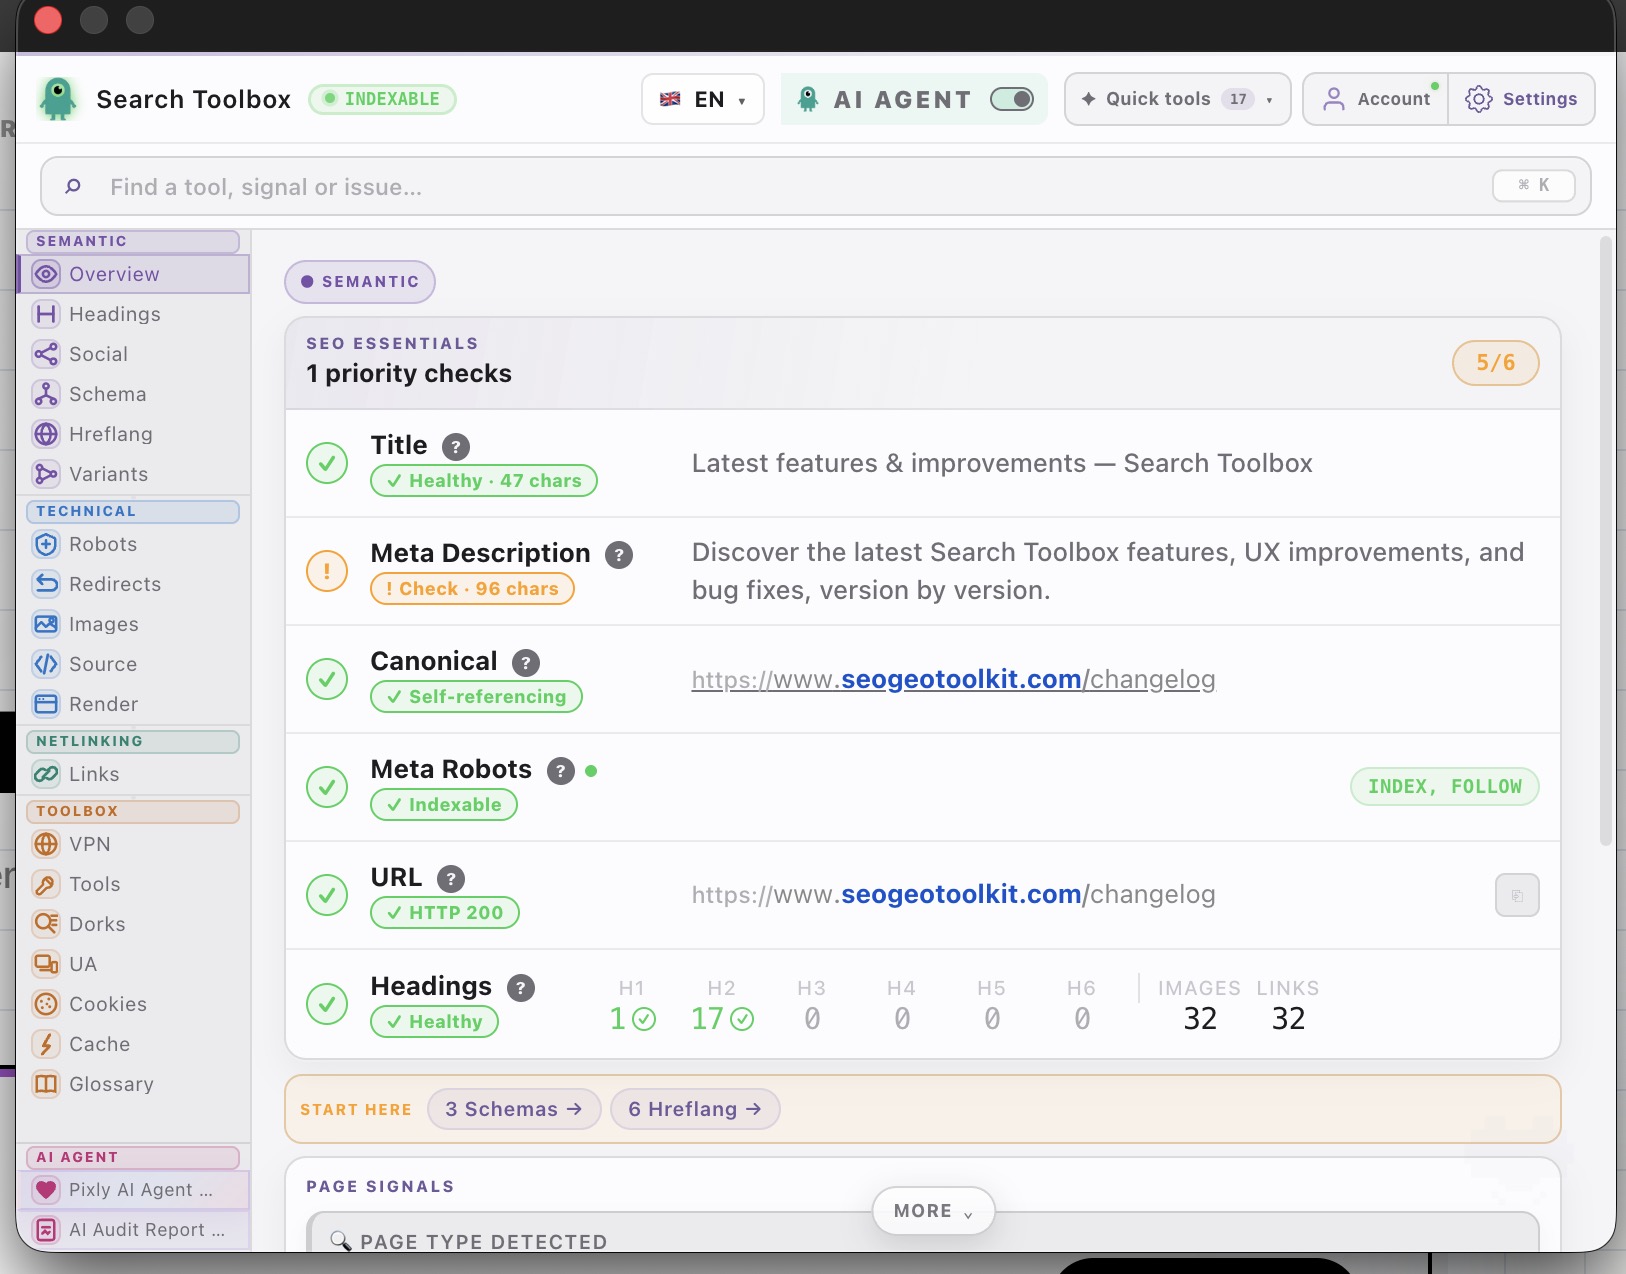Open the Account button

(1376, 99)
